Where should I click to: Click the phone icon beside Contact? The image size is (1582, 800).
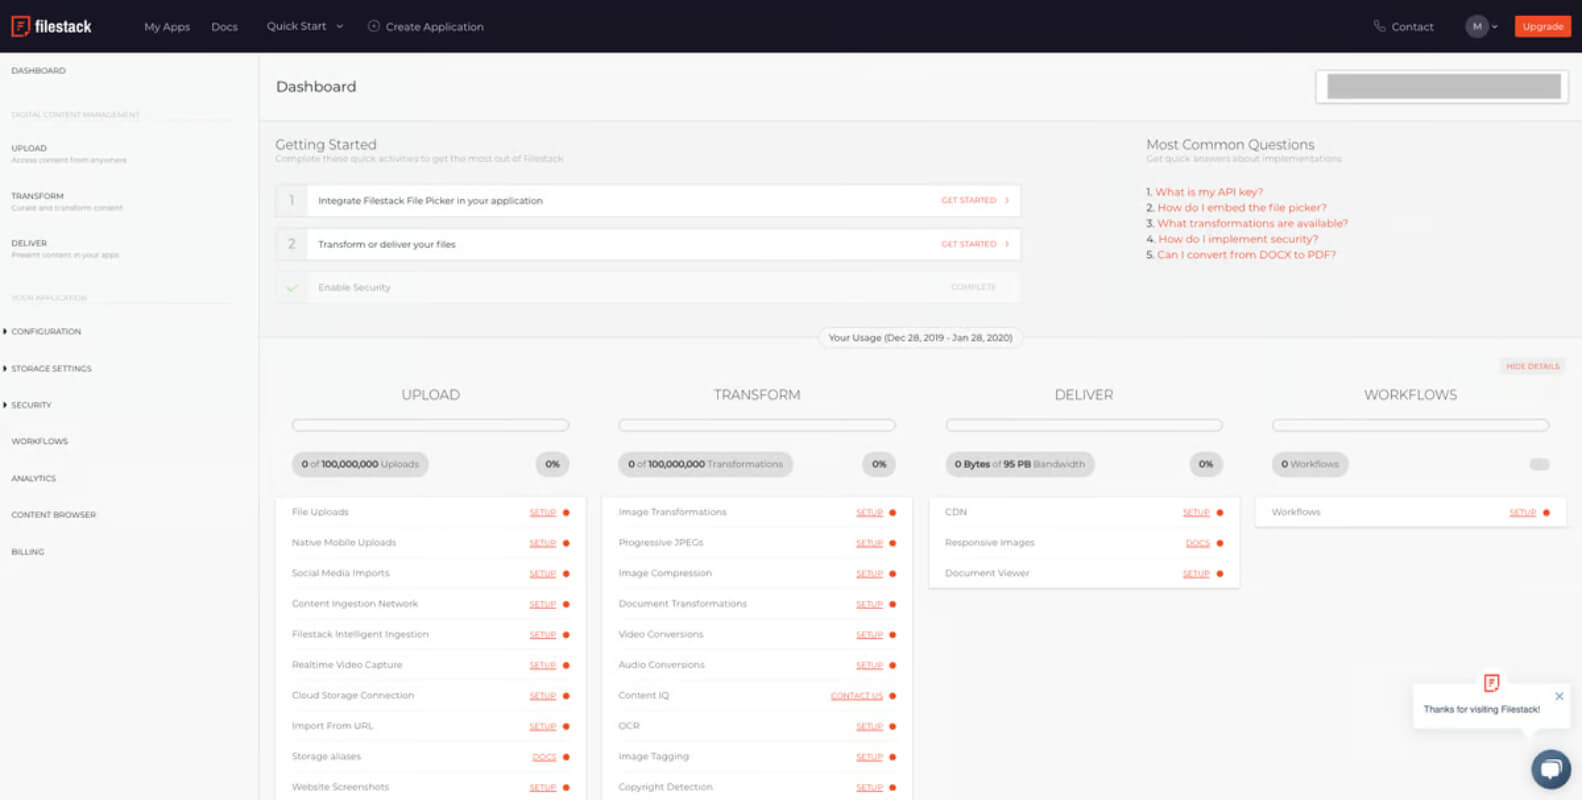(1379, 26)
